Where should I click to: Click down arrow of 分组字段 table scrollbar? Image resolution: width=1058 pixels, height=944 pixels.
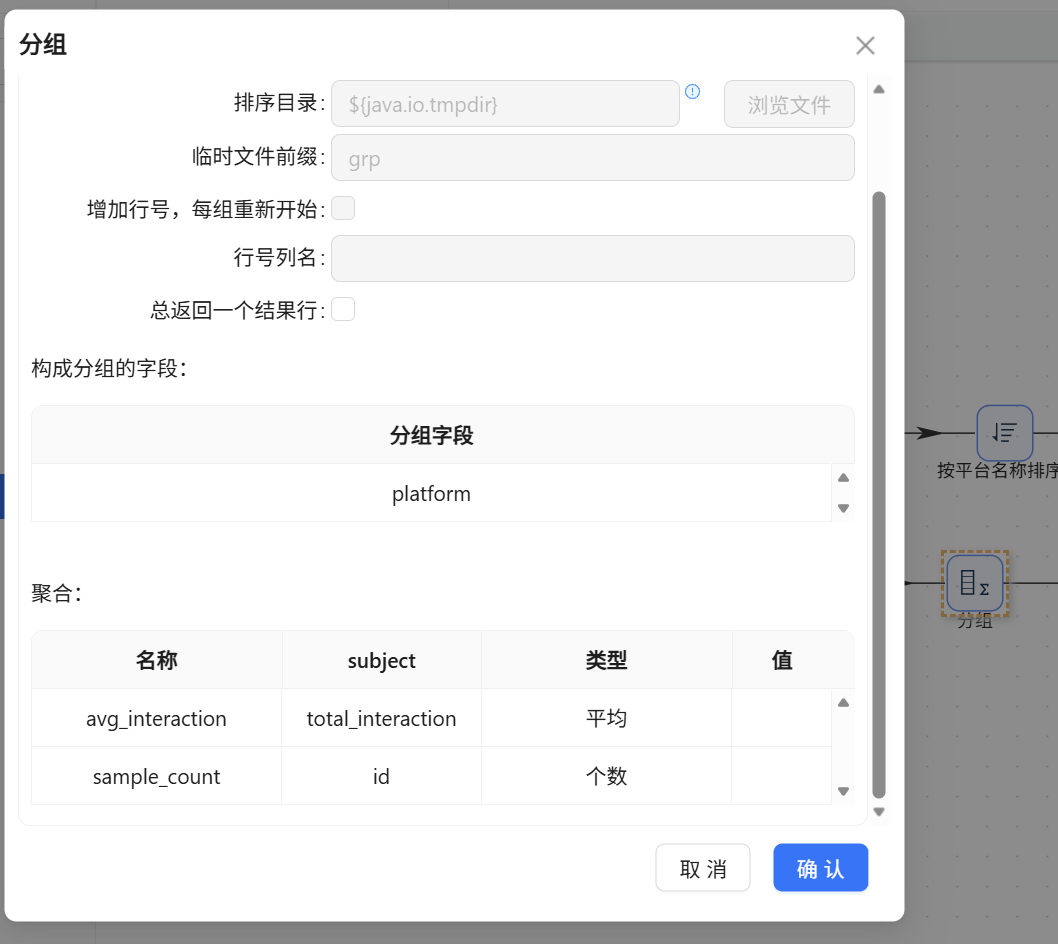pos(843,508)
